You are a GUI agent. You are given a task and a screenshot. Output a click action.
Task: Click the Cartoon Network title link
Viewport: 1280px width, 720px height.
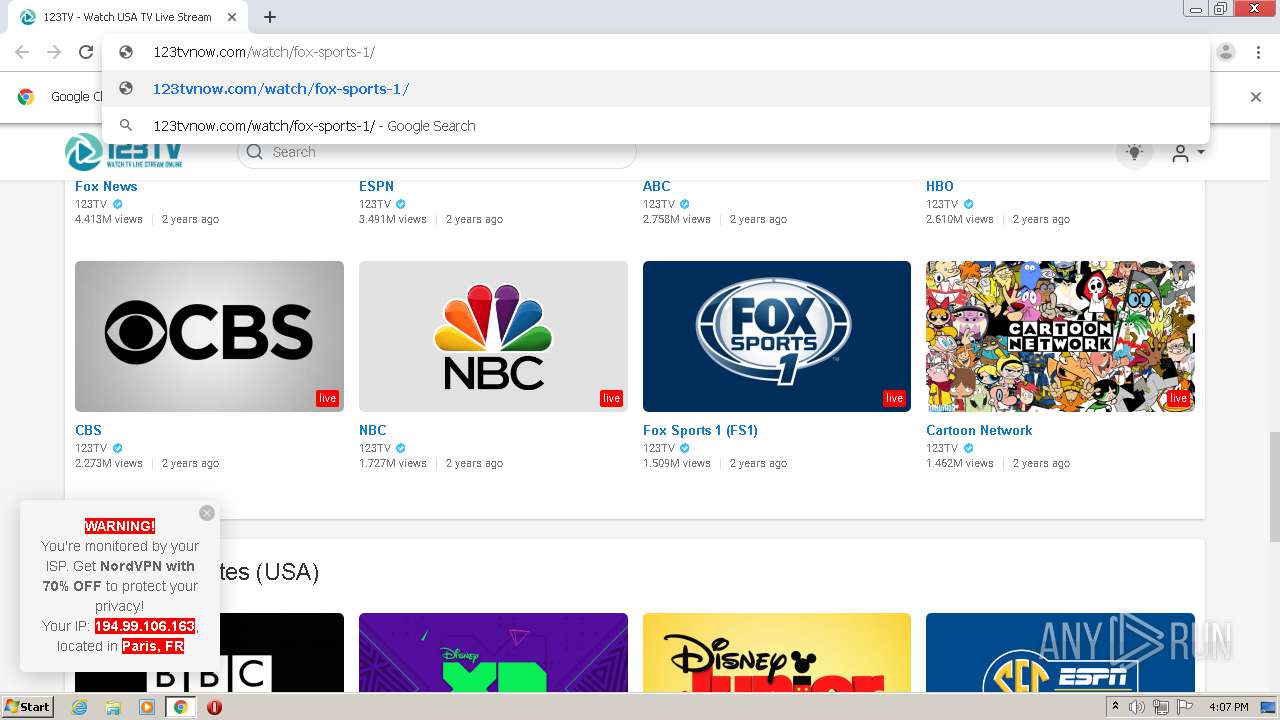979,430
